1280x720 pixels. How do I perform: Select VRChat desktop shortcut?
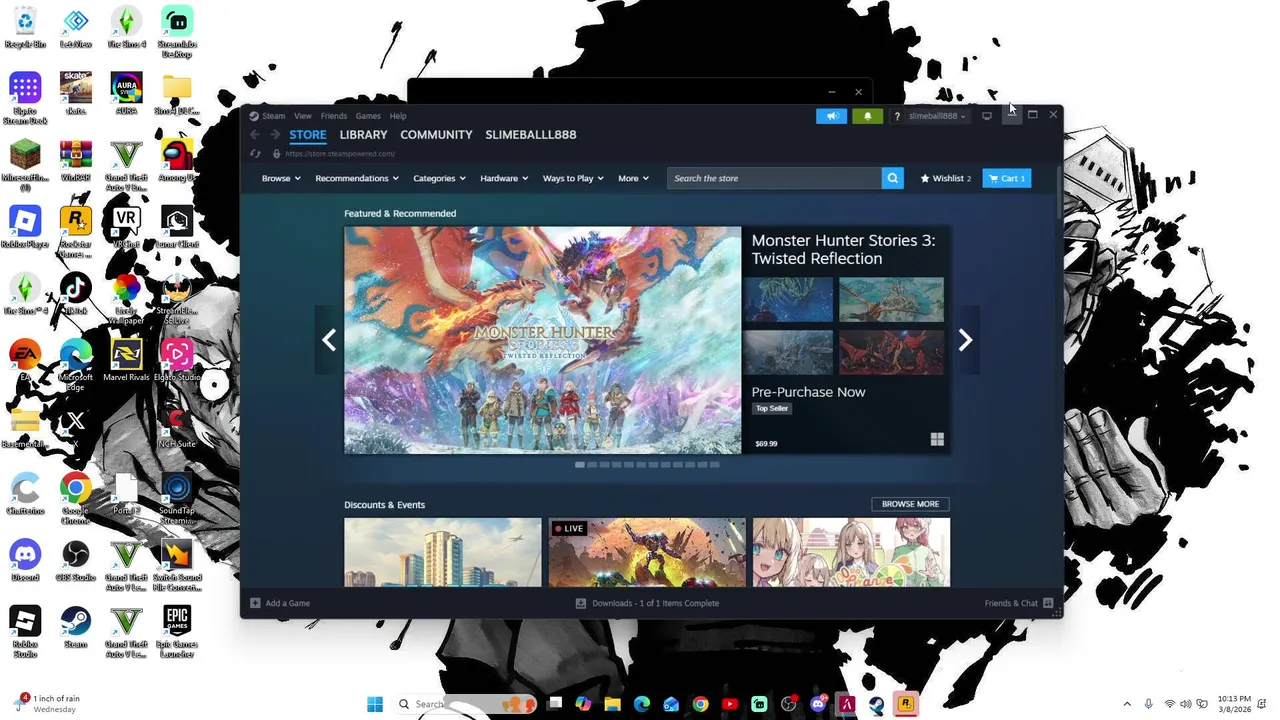click(x=126, y=227)
